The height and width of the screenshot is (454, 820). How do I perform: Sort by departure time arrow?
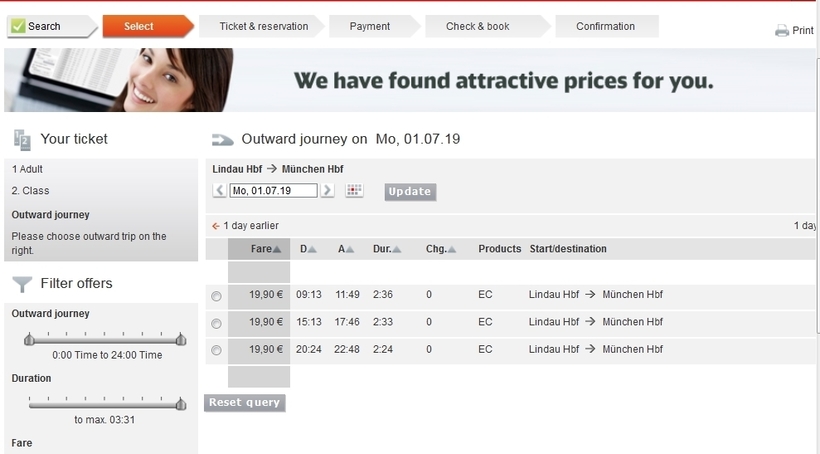click(312, 249)
